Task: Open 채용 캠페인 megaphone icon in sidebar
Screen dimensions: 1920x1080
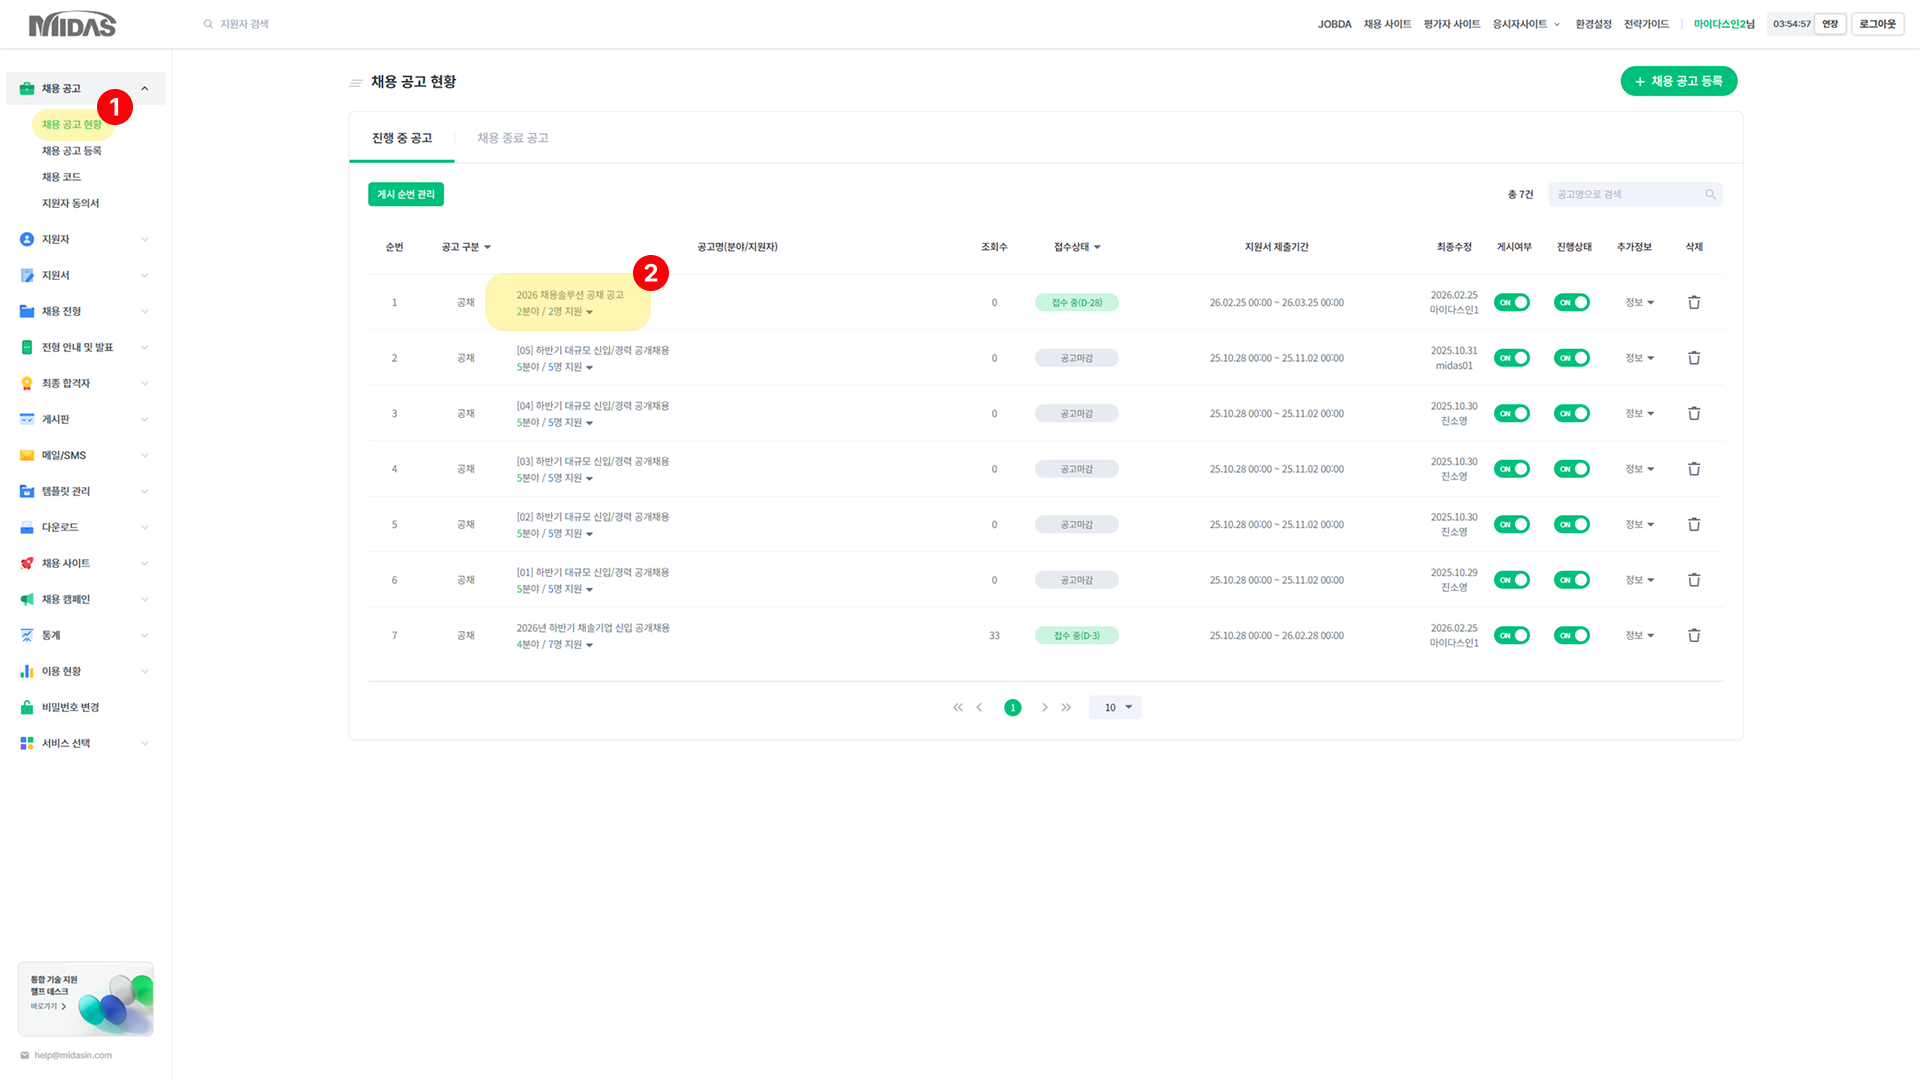Action: (x=27, y=599)
